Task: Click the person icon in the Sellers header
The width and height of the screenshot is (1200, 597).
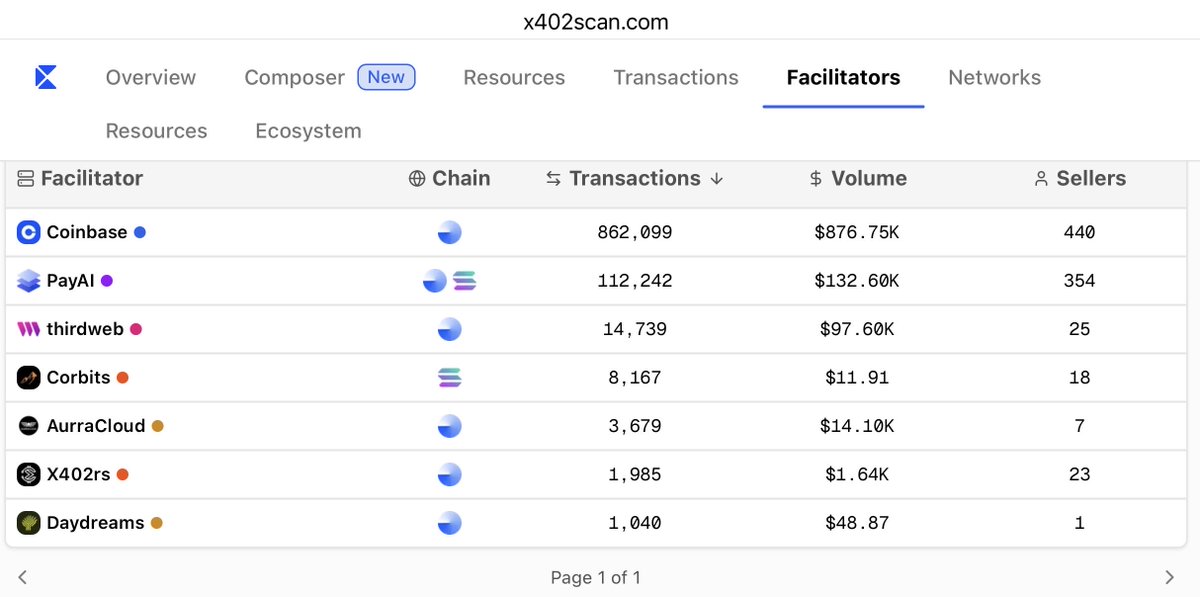Action: 1040,178
